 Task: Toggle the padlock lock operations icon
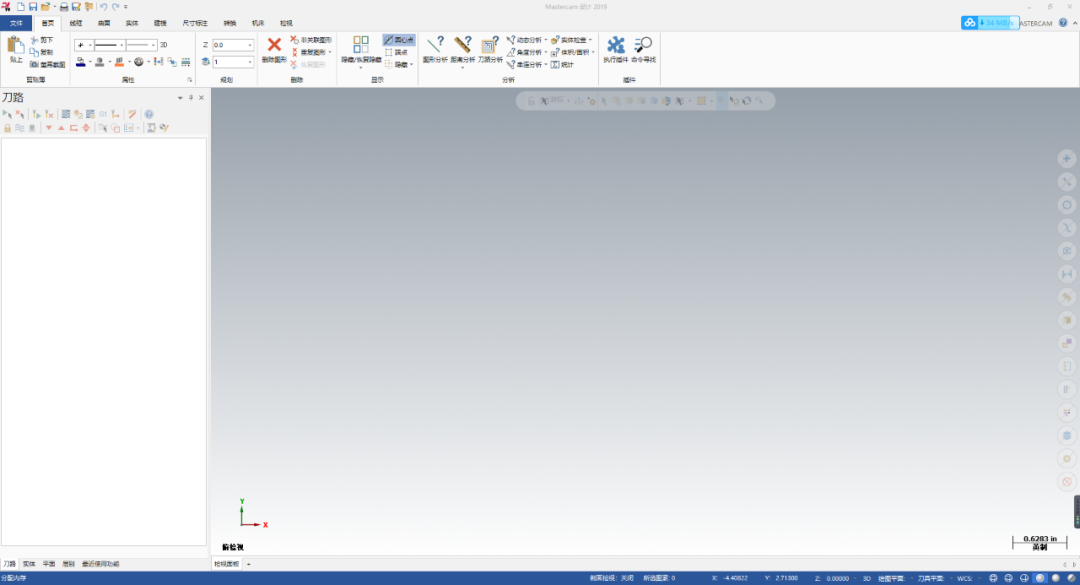click(8, 128)
